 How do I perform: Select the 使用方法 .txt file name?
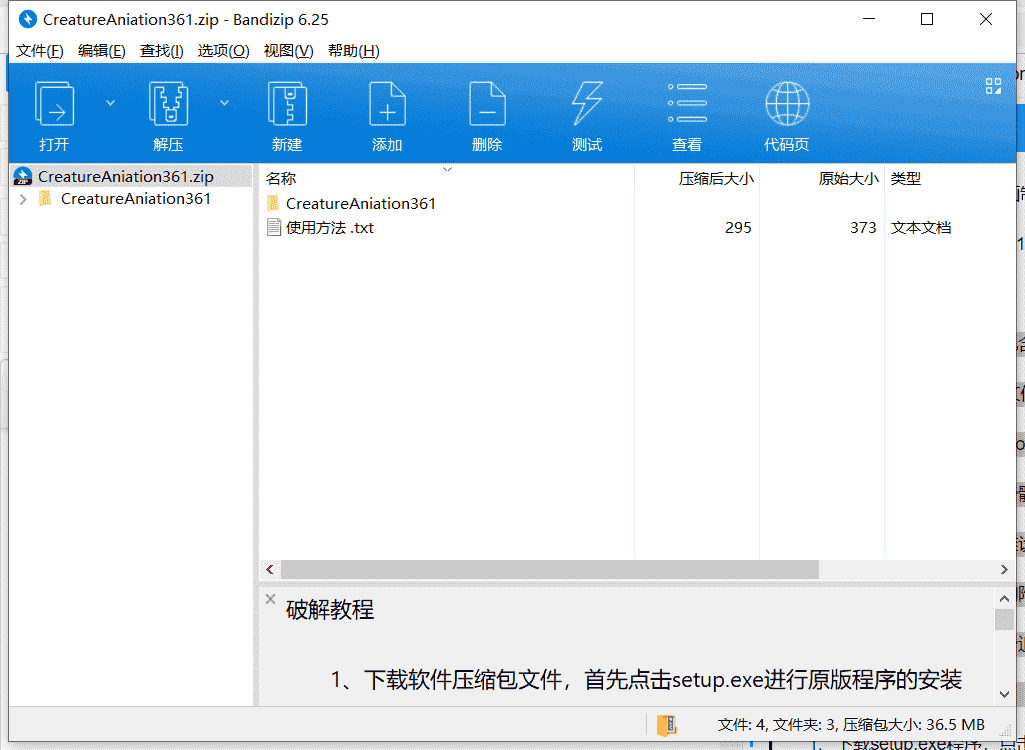coord(329,228)
